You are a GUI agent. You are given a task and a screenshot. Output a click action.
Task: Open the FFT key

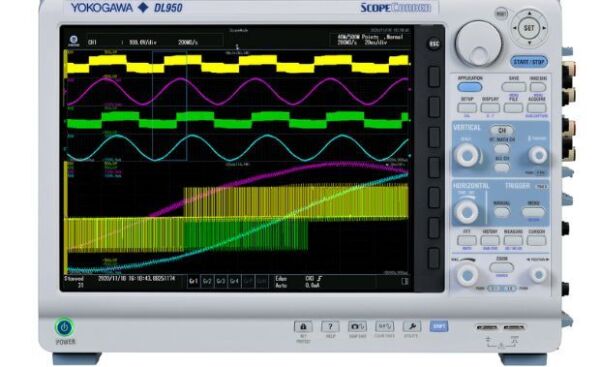tap(467, 240)
